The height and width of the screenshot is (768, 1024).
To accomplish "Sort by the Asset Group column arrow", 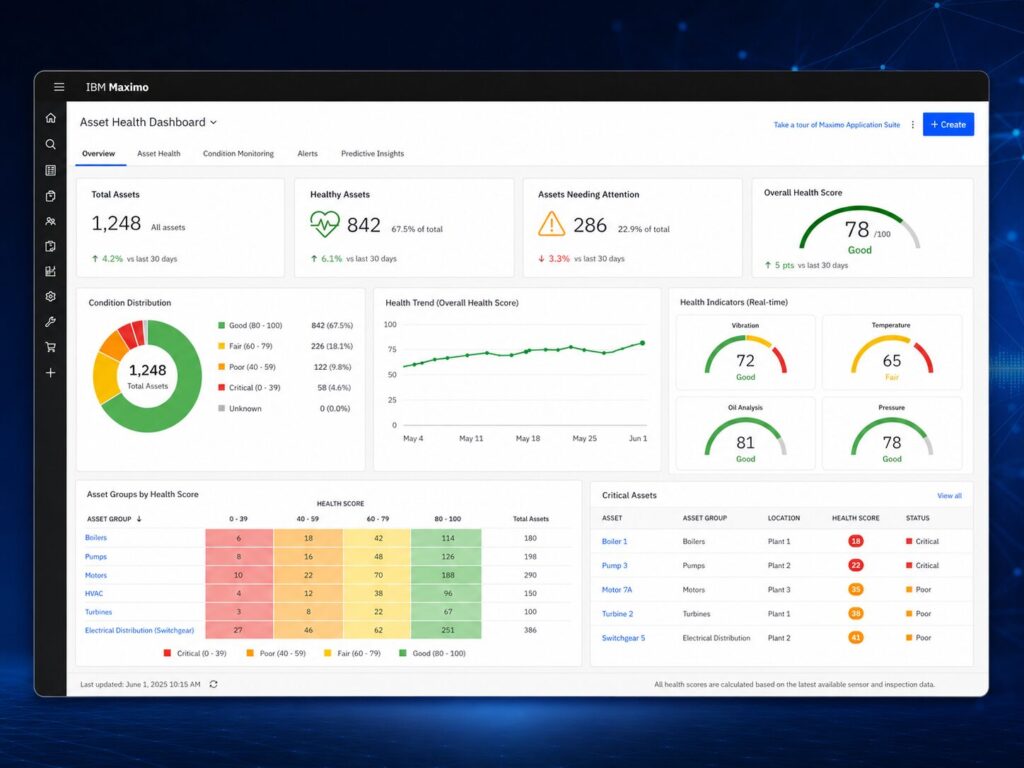I will coord(139,519).
